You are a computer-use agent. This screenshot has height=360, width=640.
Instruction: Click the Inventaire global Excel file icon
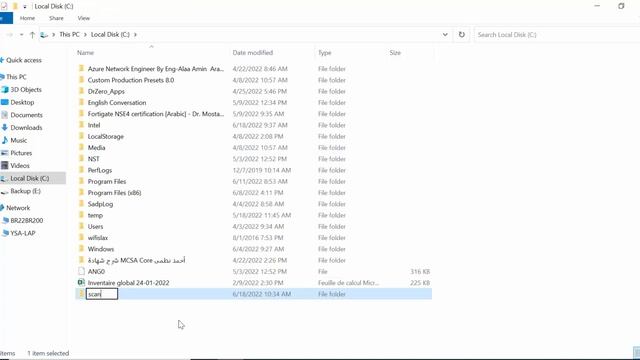tap(81, 282)
